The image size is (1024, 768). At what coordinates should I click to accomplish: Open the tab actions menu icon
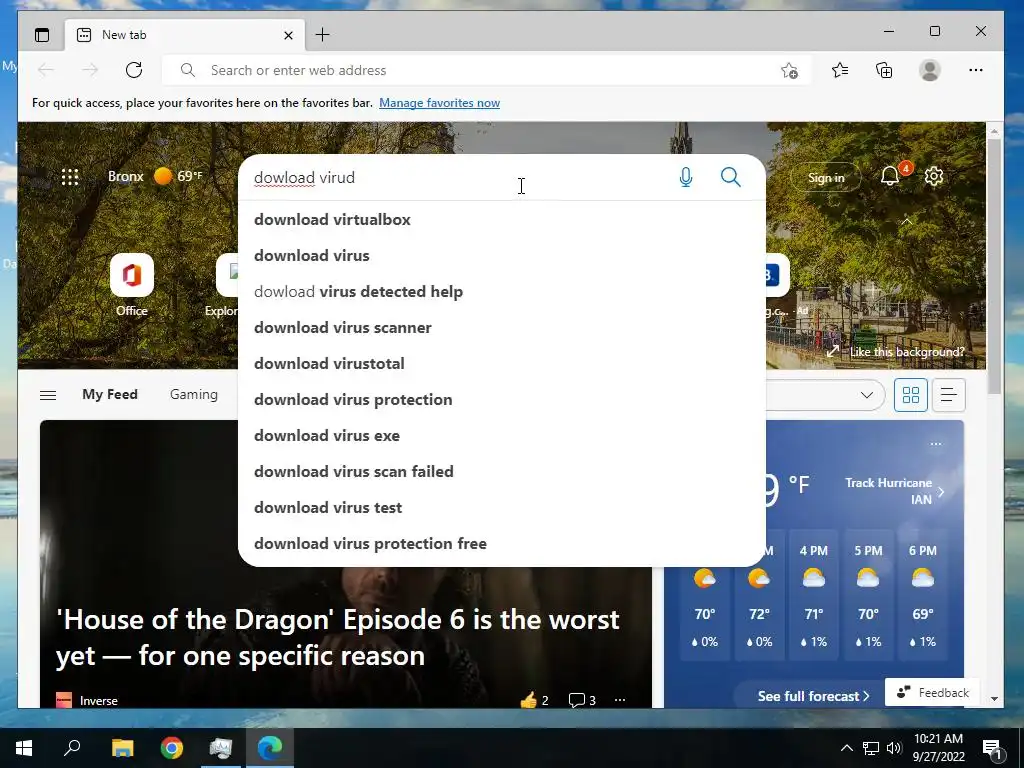42,35
